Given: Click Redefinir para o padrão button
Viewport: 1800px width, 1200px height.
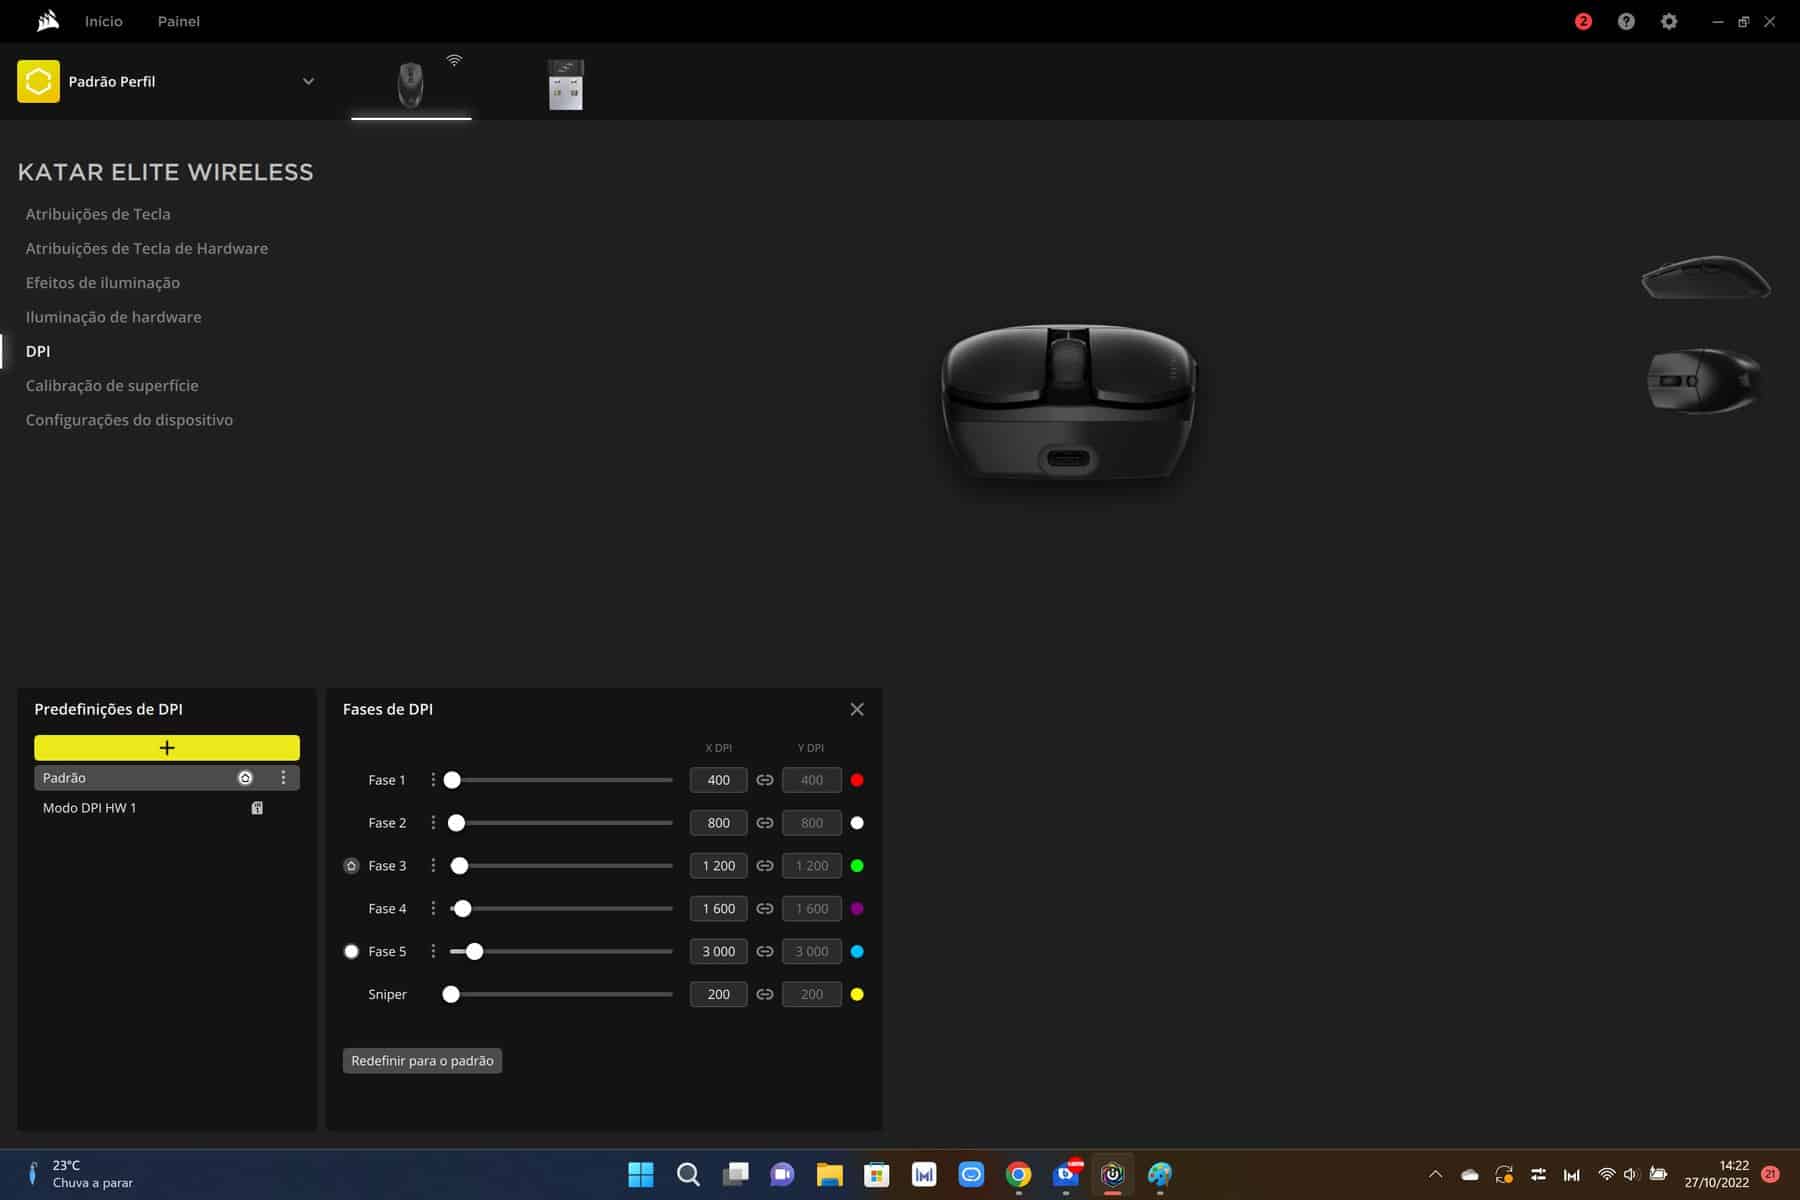Looking at the screenshot, I should point(422,1060).
